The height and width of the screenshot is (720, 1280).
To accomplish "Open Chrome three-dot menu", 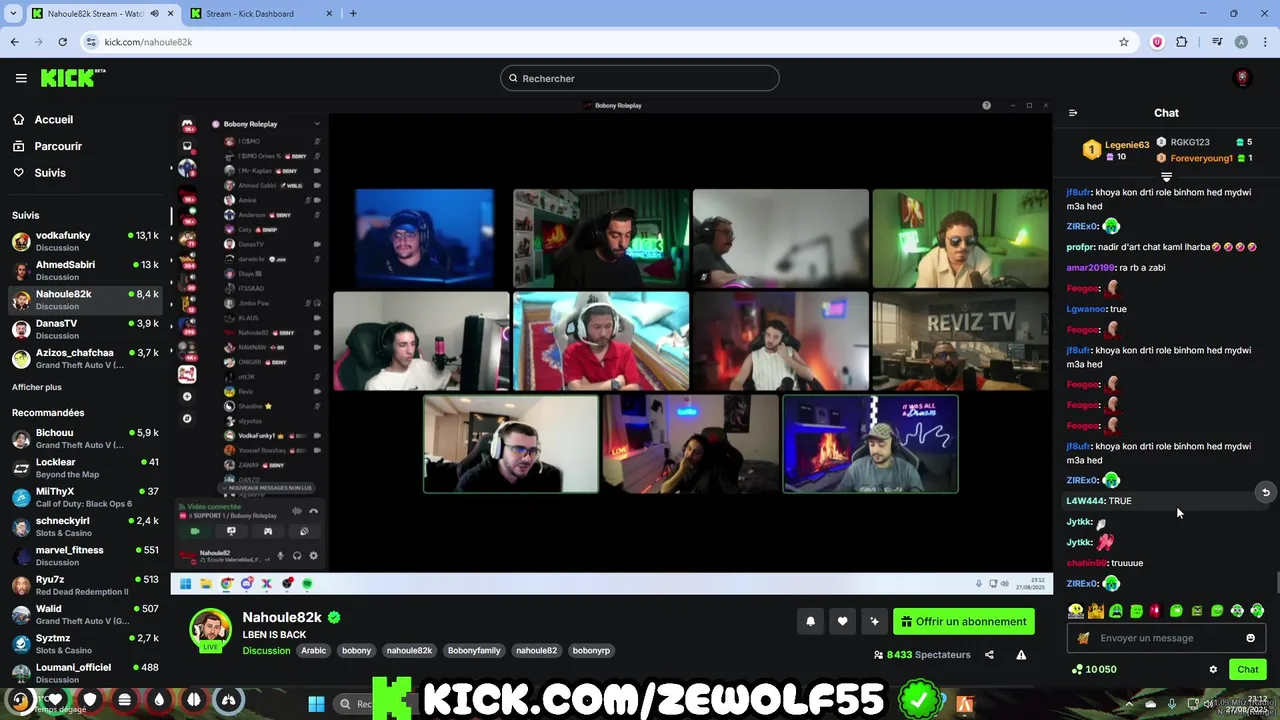I will click(1264, 42).
